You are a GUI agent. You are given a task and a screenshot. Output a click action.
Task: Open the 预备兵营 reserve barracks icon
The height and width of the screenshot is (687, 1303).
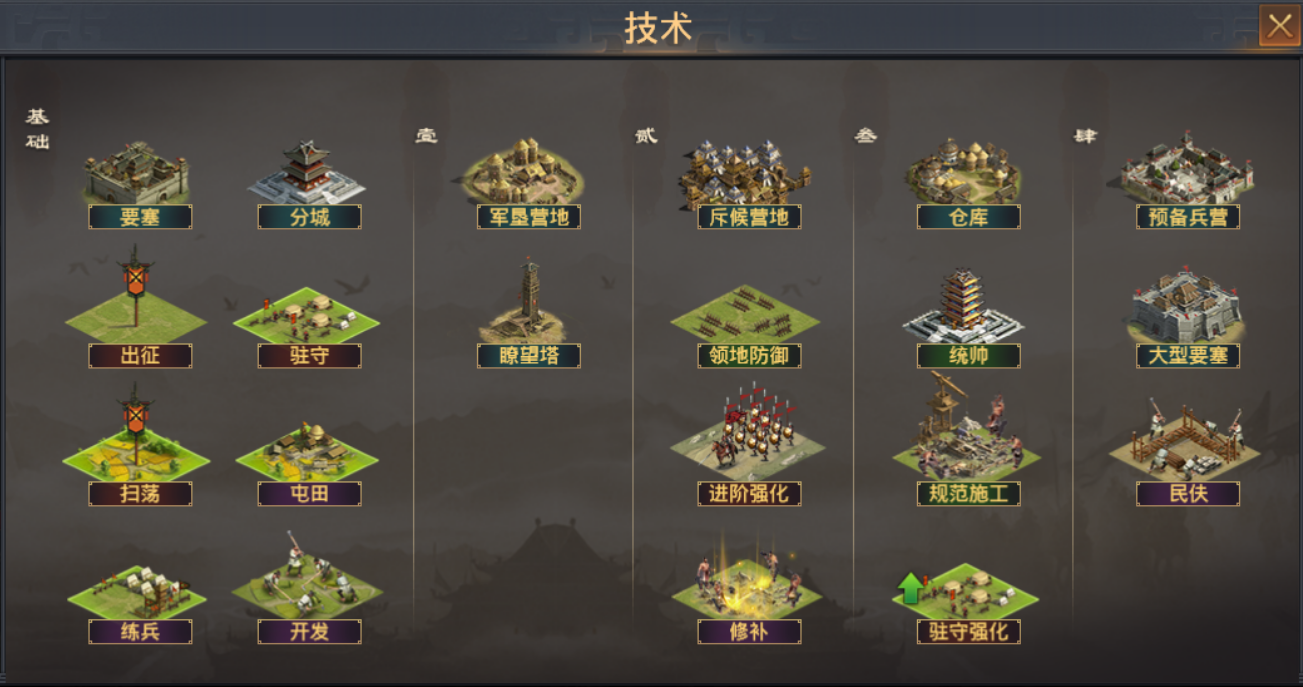click(x=1186, y=168)
